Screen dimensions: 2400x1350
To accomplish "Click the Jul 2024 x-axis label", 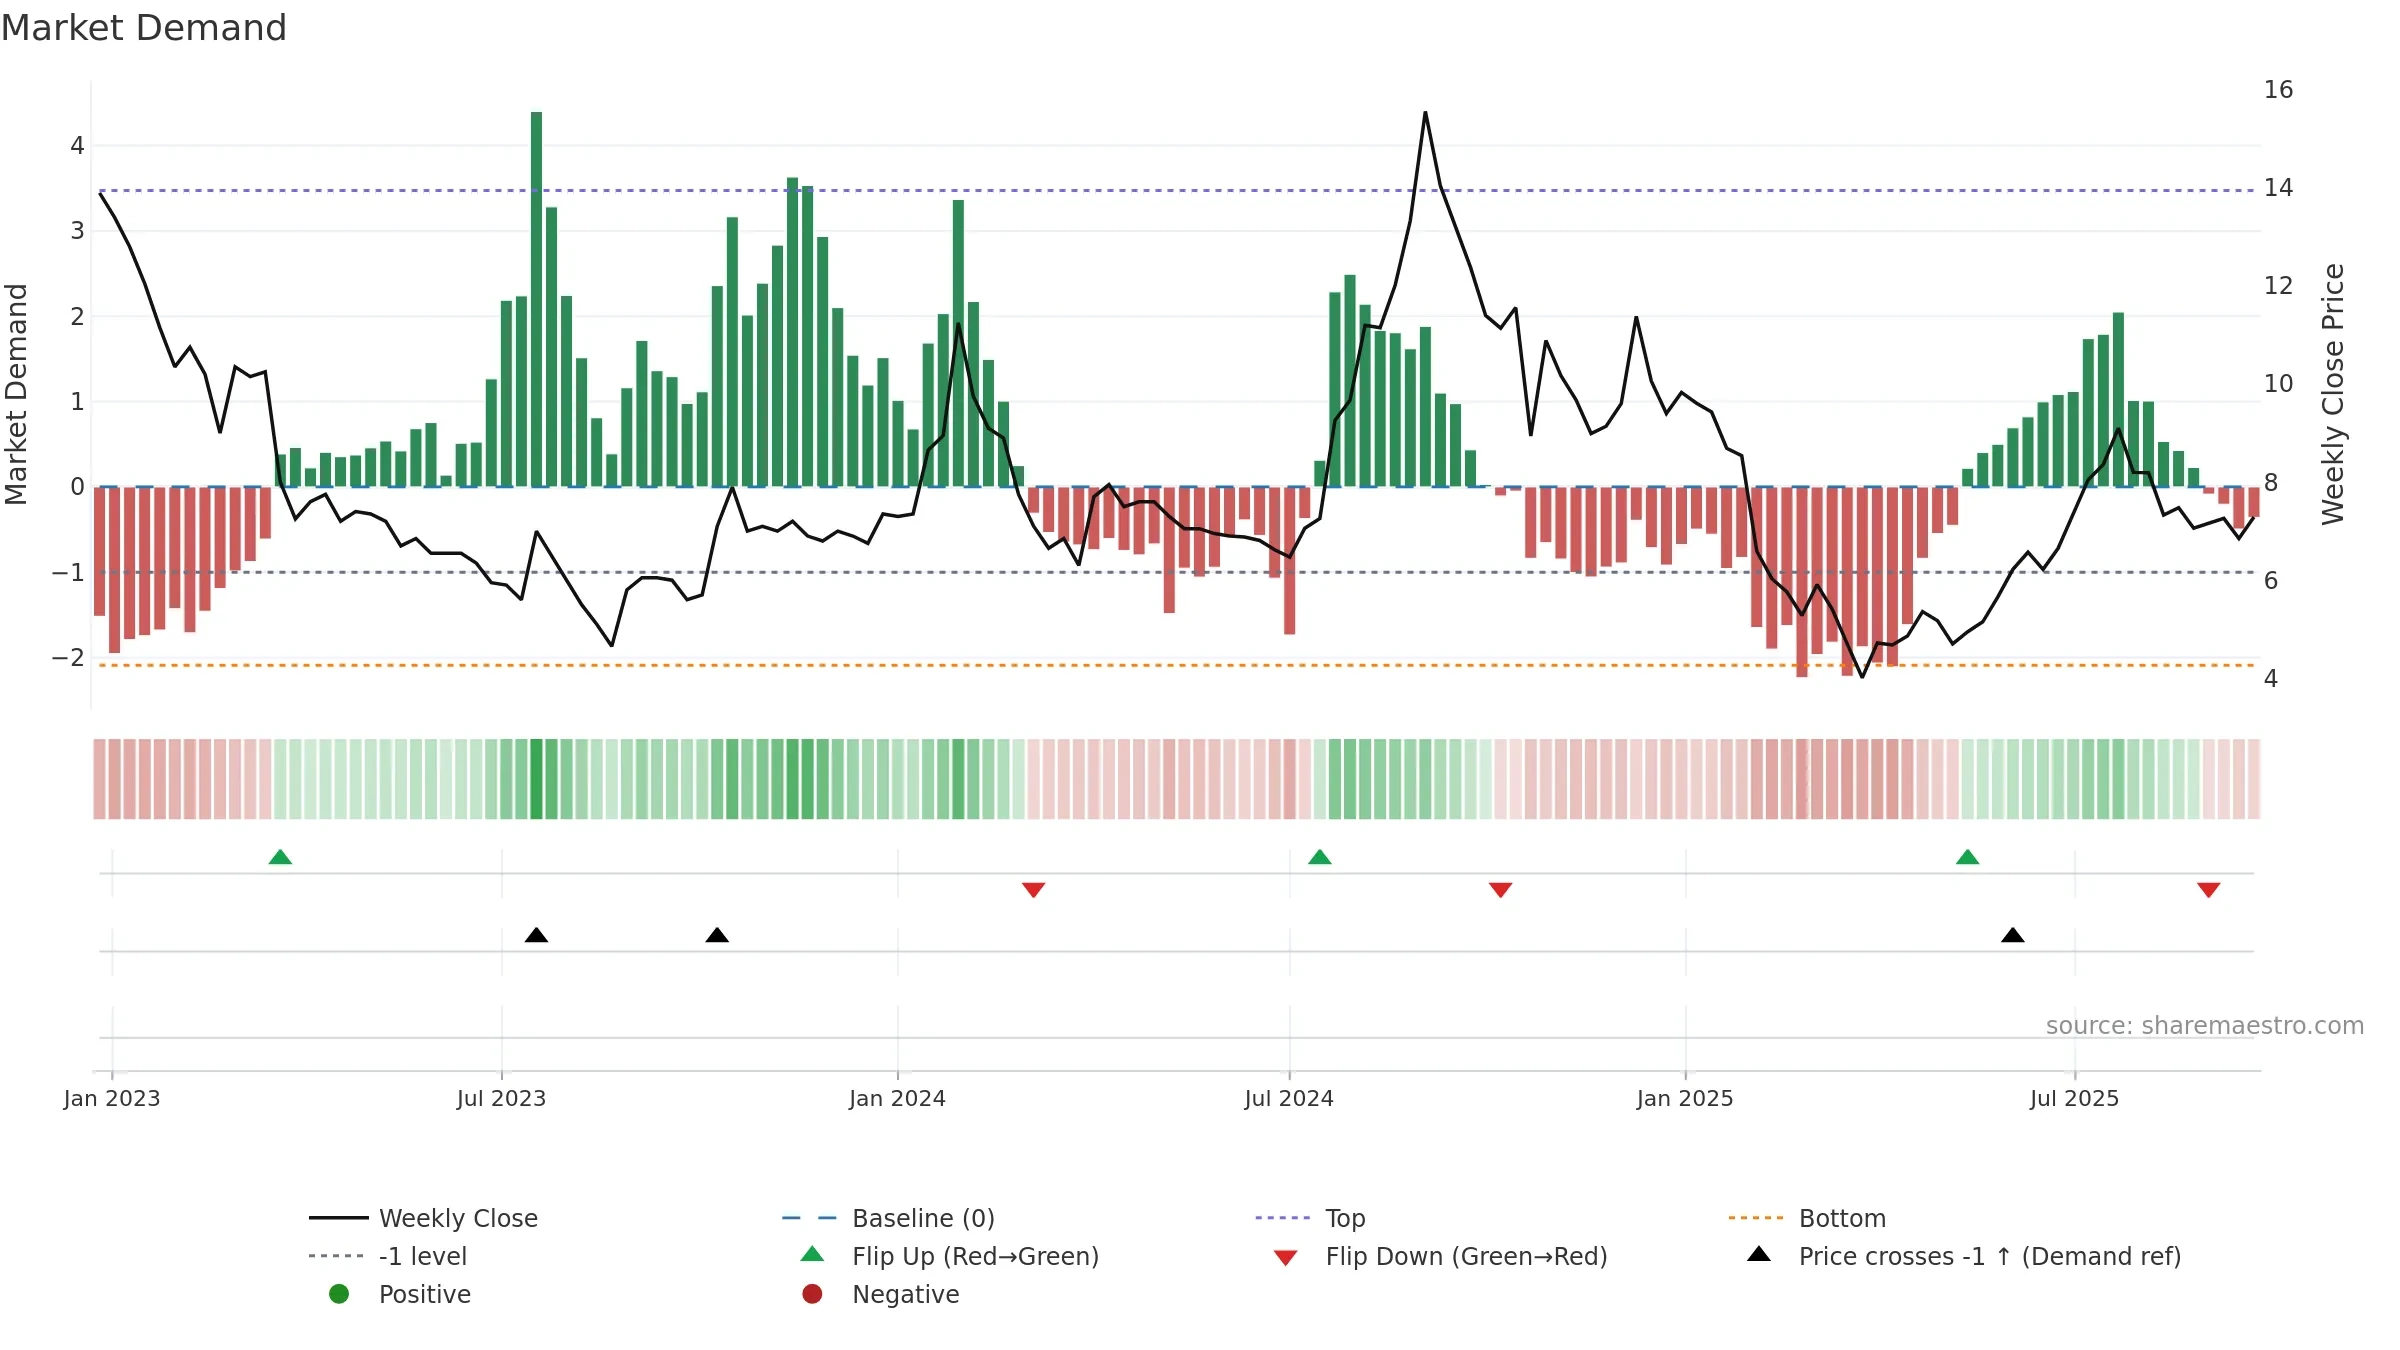I will point(1289,1098).
